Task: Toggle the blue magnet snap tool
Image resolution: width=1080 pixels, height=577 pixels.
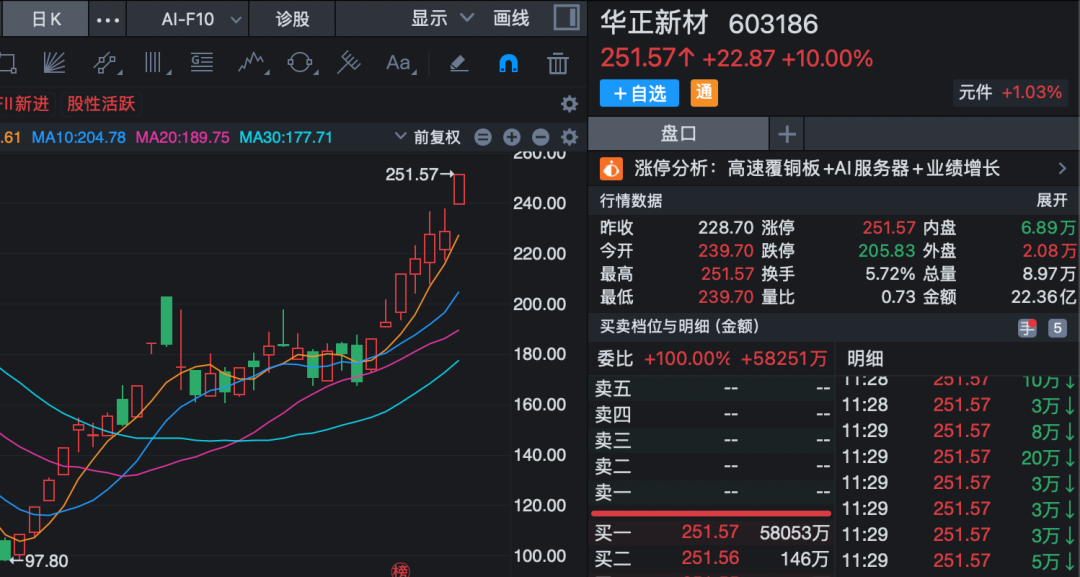Action: tap(508, 63)
